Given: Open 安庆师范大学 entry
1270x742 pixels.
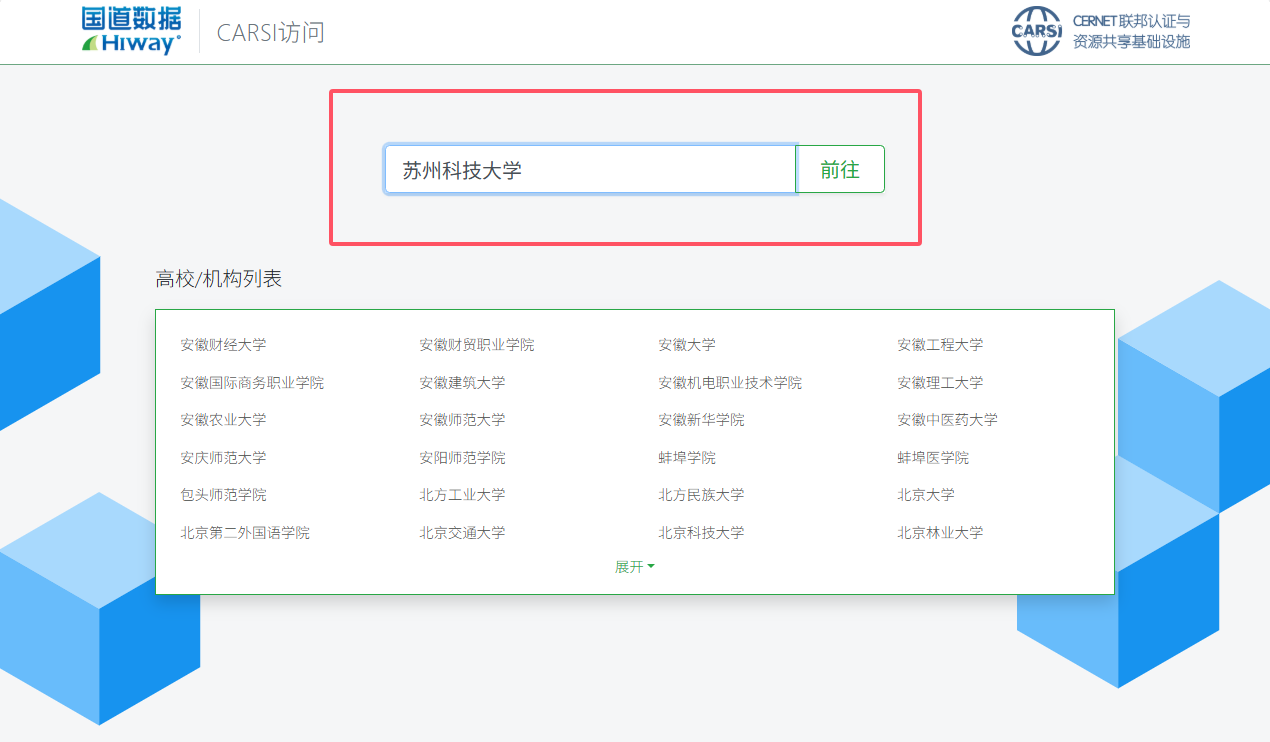Looking at the screenshot, I should click(x=223, y=458).
